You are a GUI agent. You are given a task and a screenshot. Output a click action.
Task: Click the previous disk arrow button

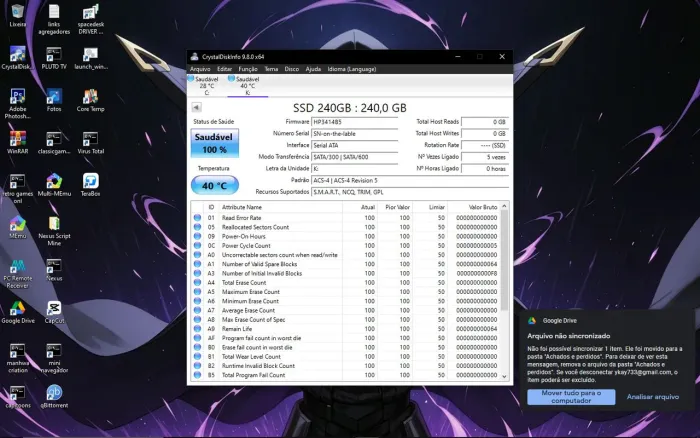click(196, 107)
